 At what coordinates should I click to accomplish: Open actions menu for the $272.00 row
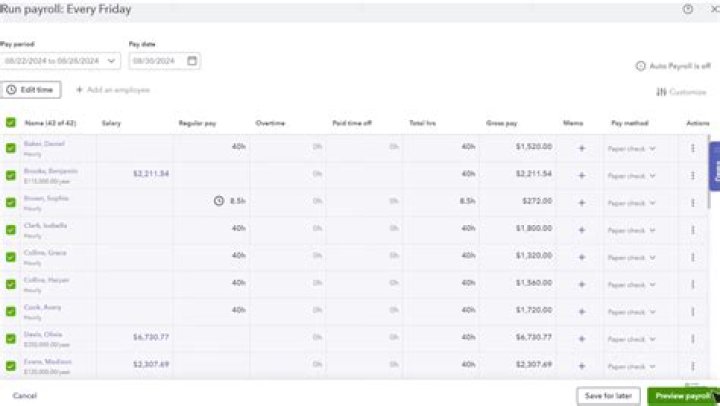[693, 203]
